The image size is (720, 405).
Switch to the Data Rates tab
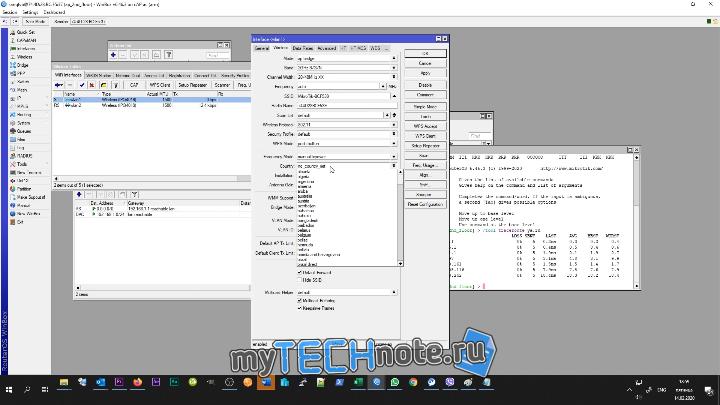(x=303, y=48)
